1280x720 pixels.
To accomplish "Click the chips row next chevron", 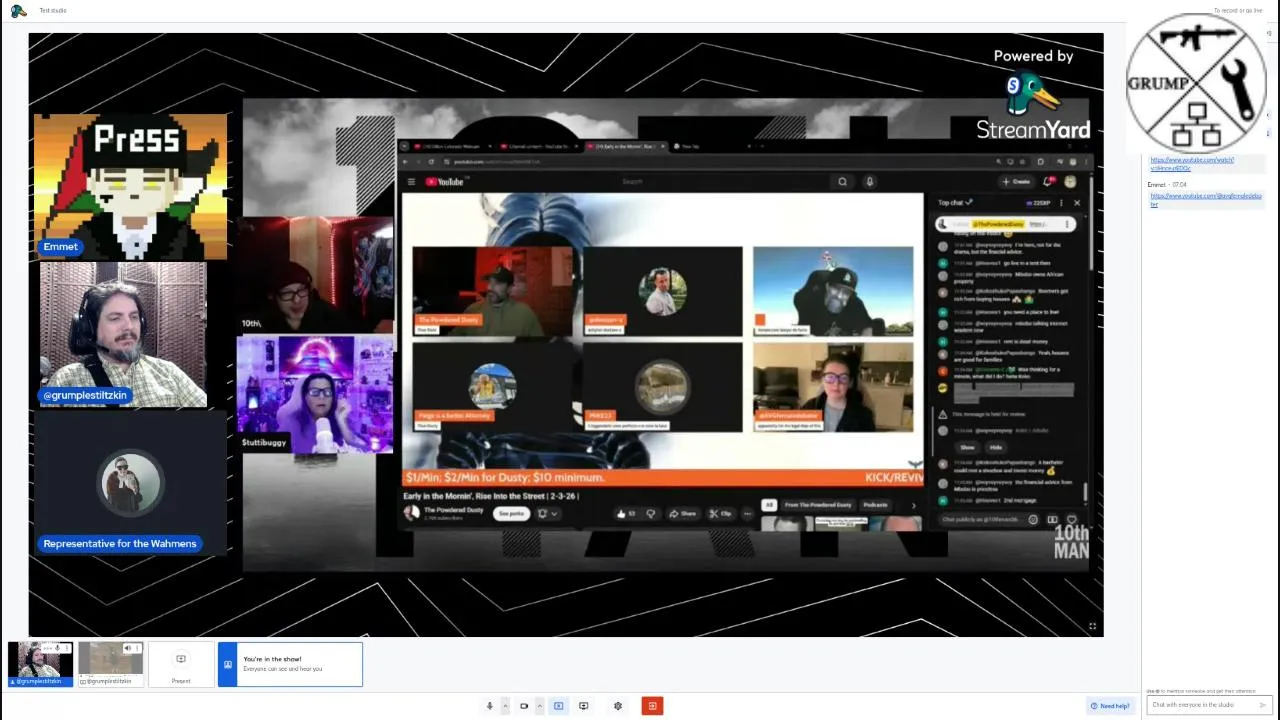I will (x=913, y=505).
